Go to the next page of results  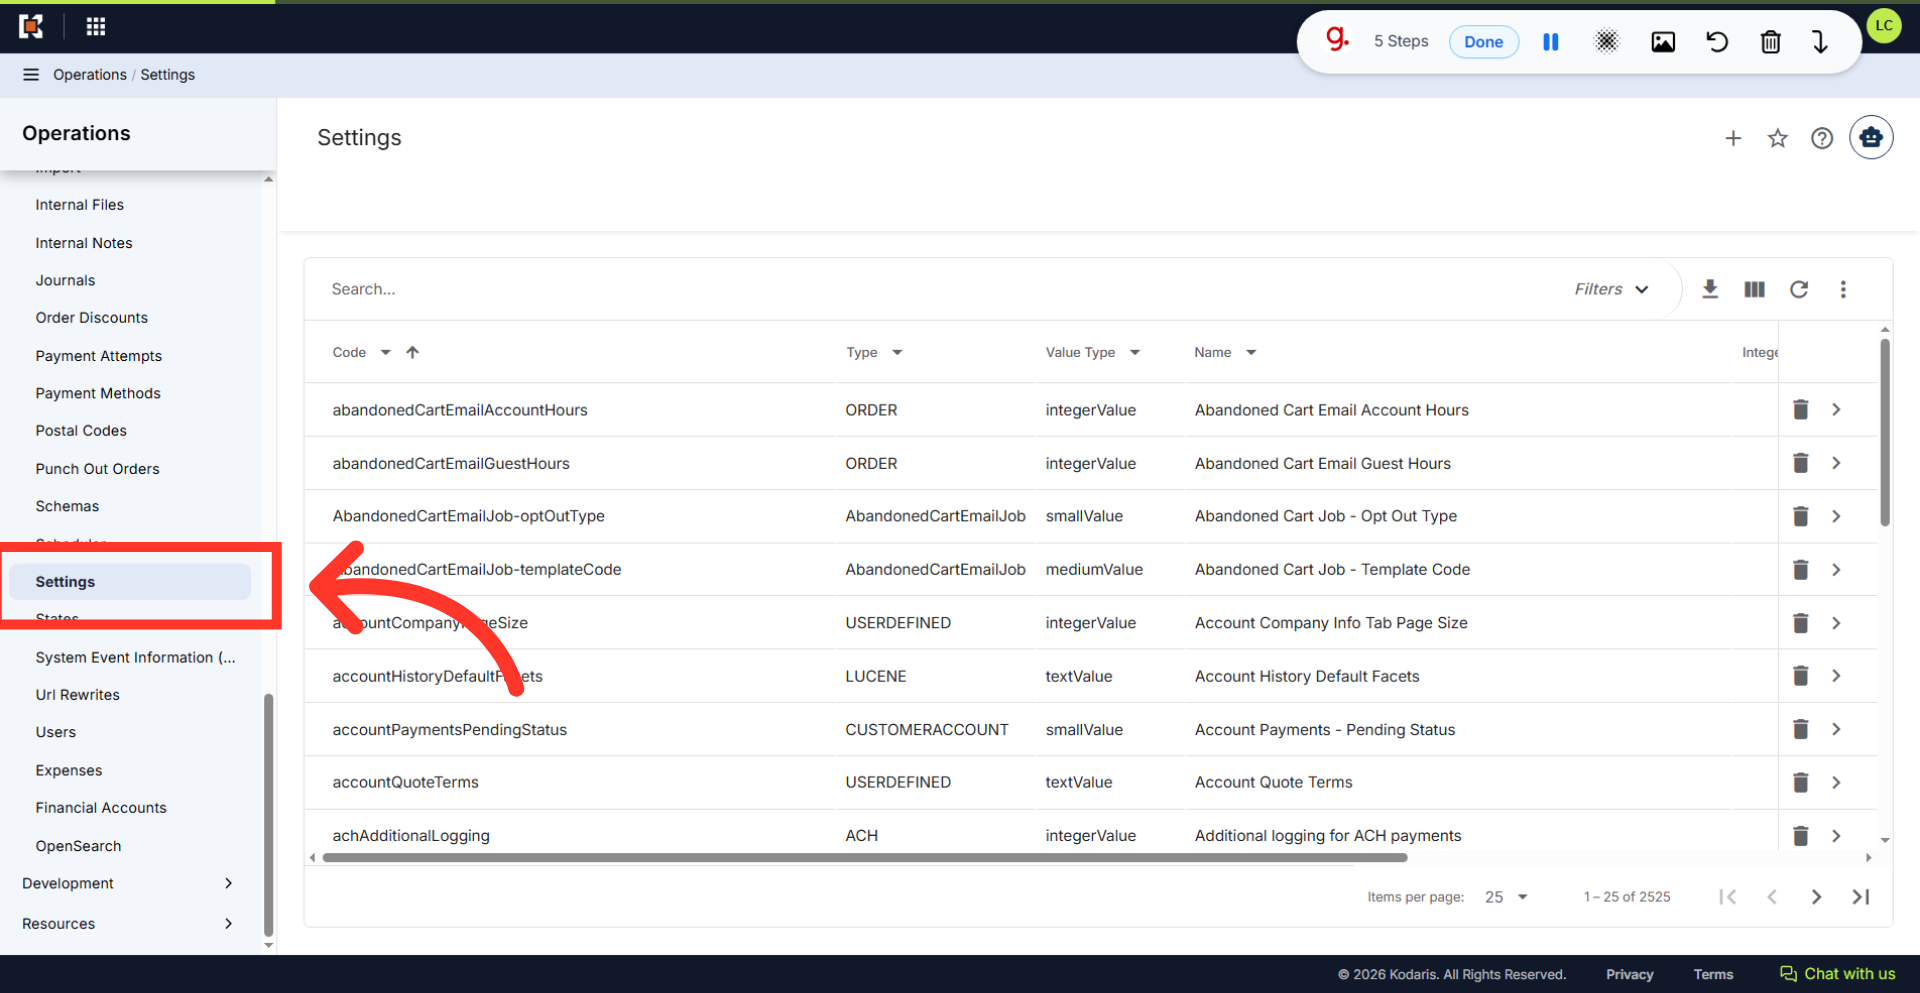1816,897
